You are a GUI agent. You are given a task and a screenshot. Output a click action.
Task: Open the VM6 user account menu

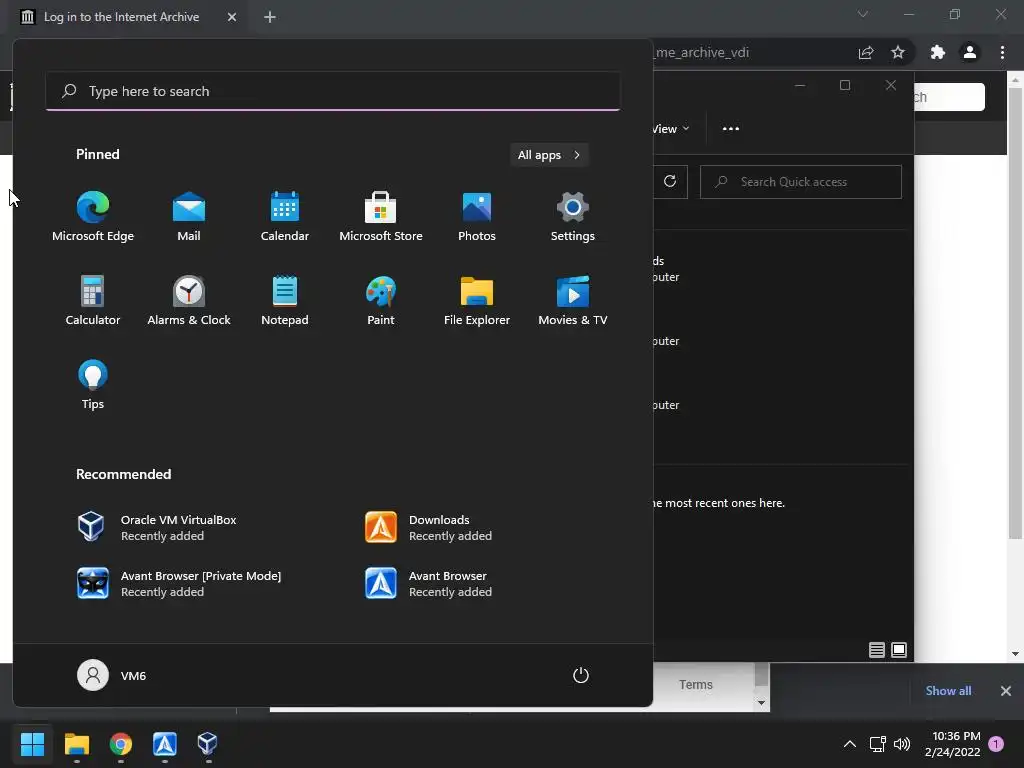(x=112, y=675)
